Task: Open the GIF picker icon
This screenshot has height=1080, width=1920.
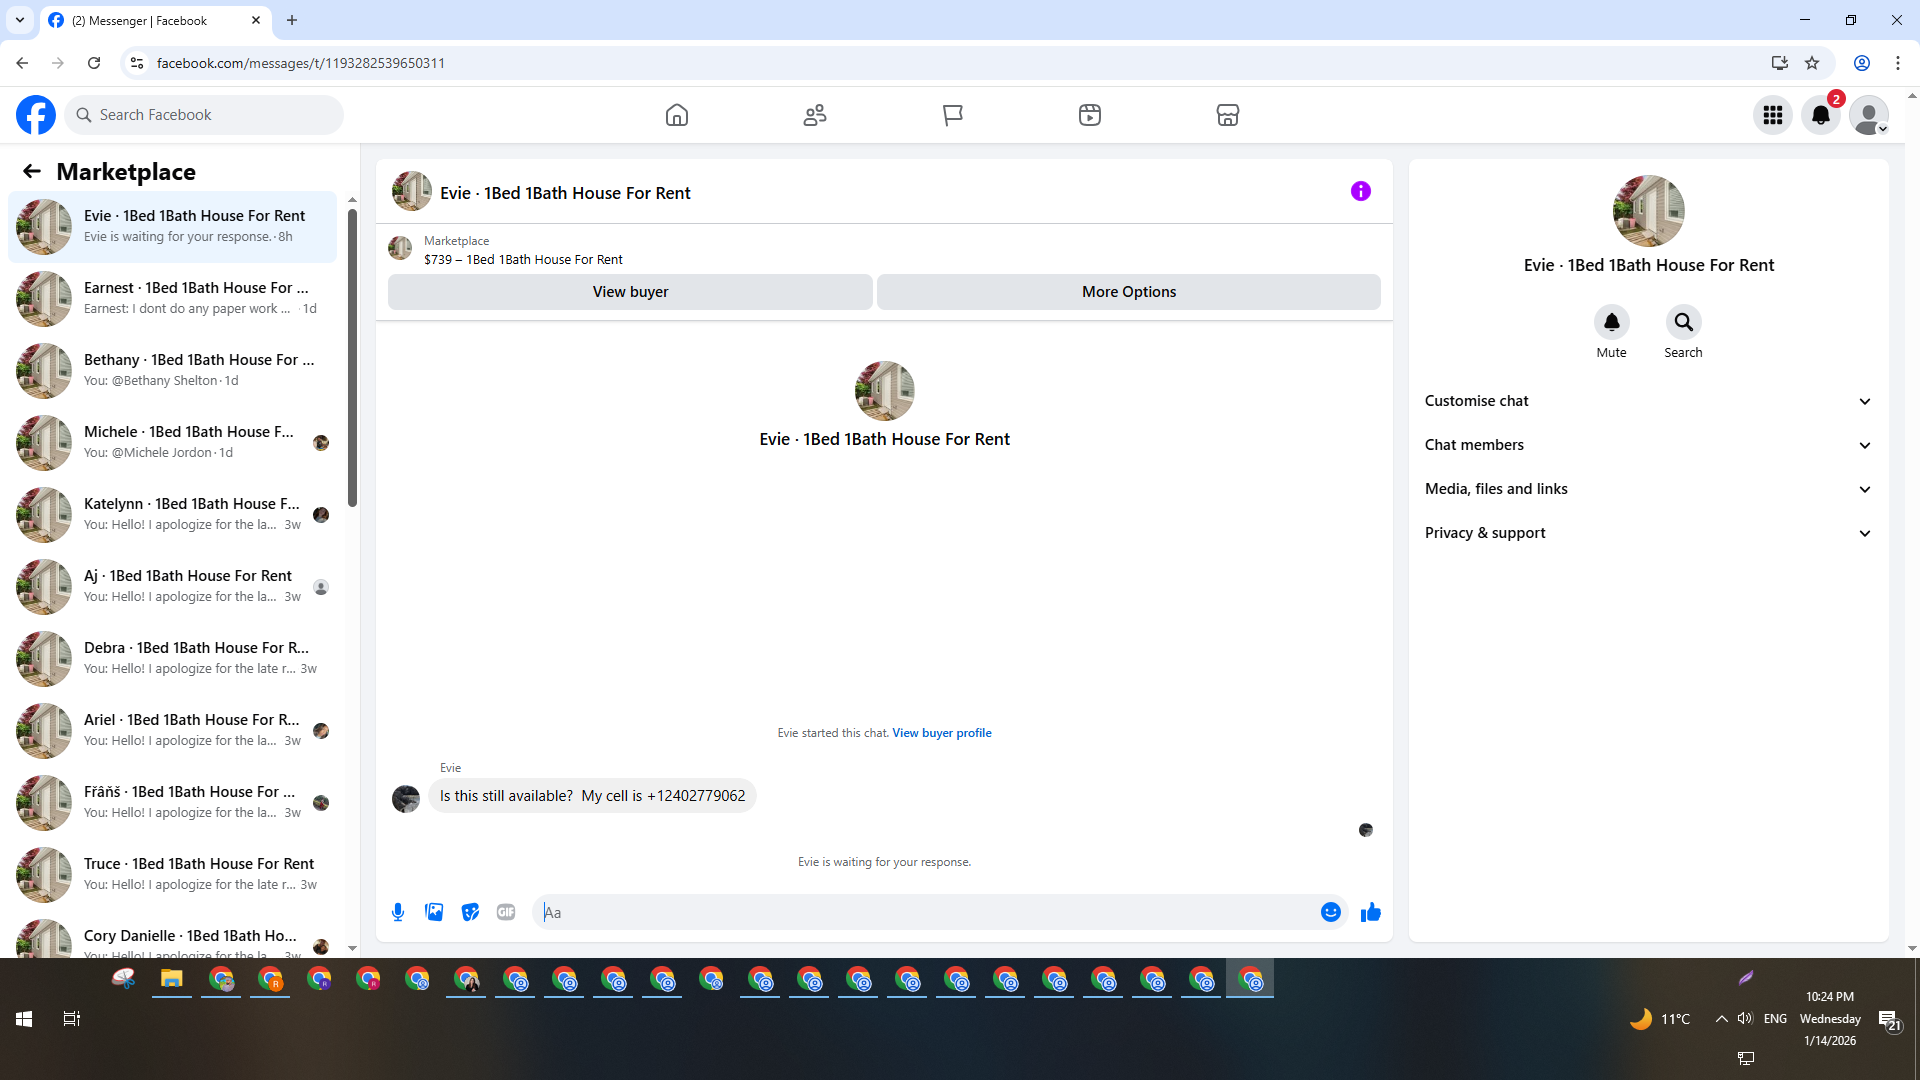Action: (506, 912)
